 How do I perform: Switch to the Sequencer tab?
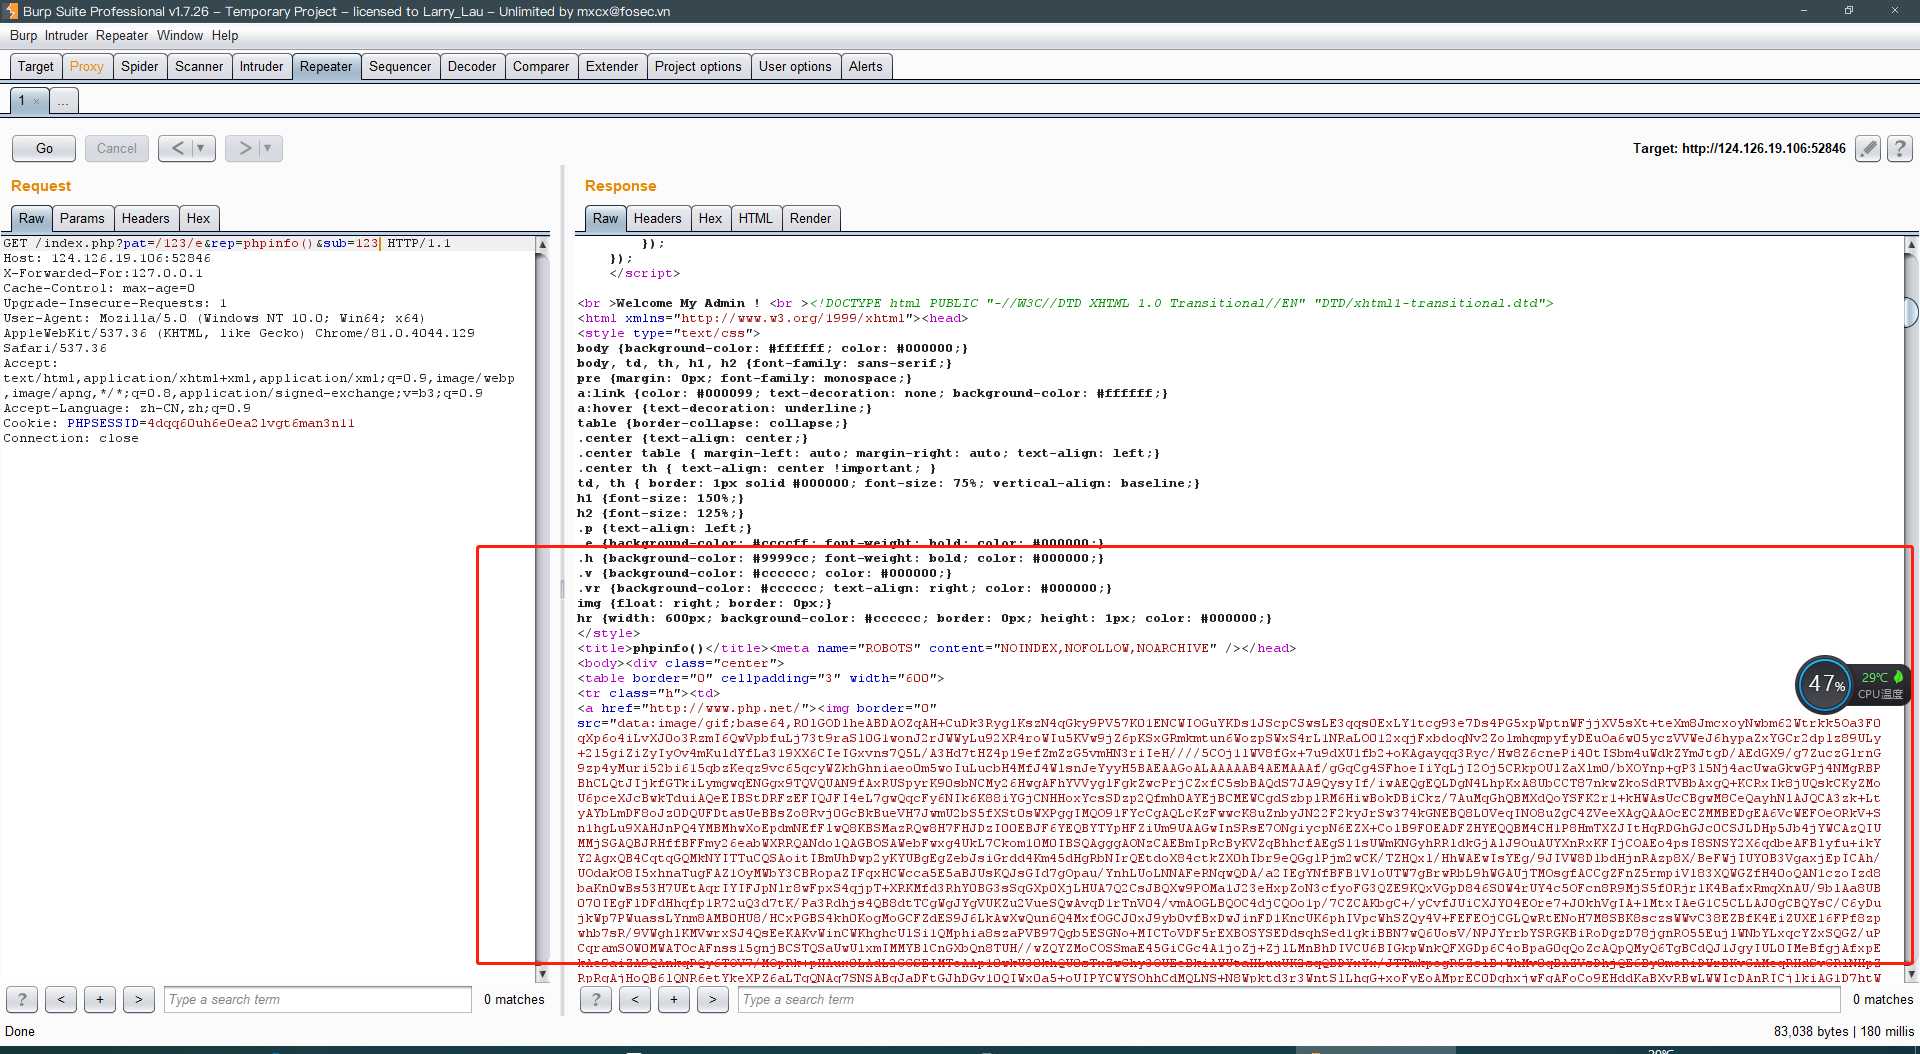400,67
